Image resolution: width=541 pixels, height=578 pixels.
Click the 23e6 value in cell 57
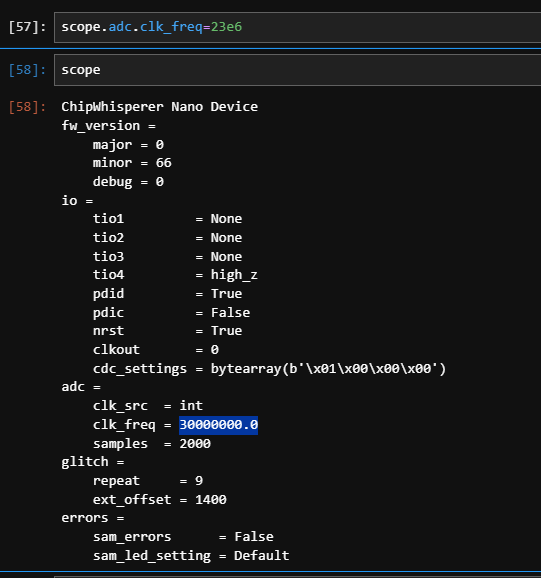(226, 27)
